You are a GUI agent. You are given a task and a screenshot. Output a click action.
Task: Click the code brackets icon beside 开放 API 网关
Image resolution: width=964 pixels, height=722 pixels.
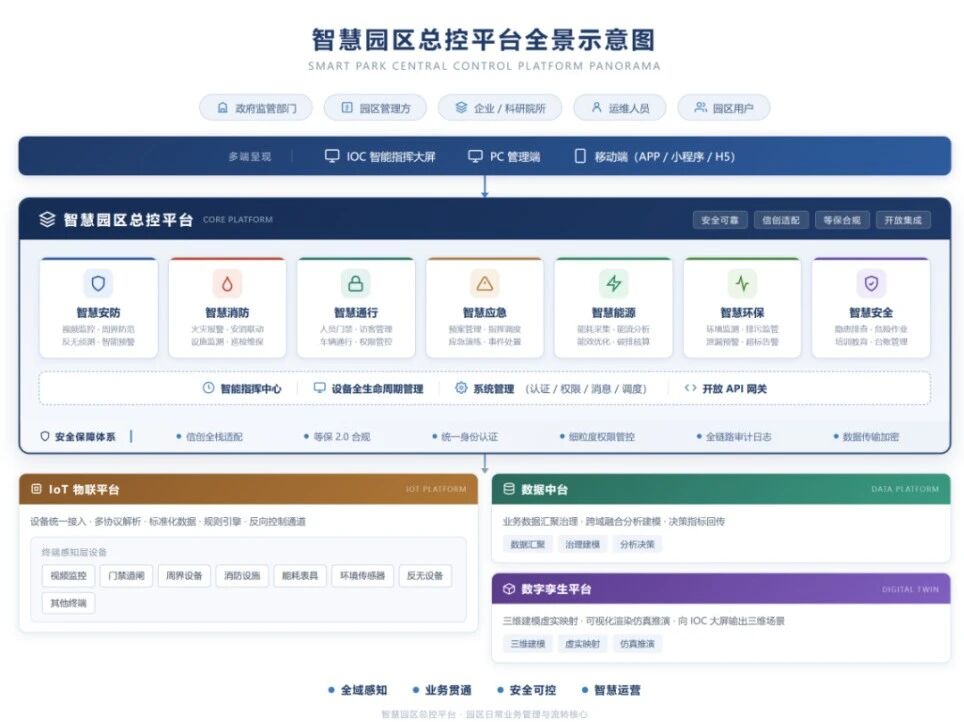tap(690, 388)
